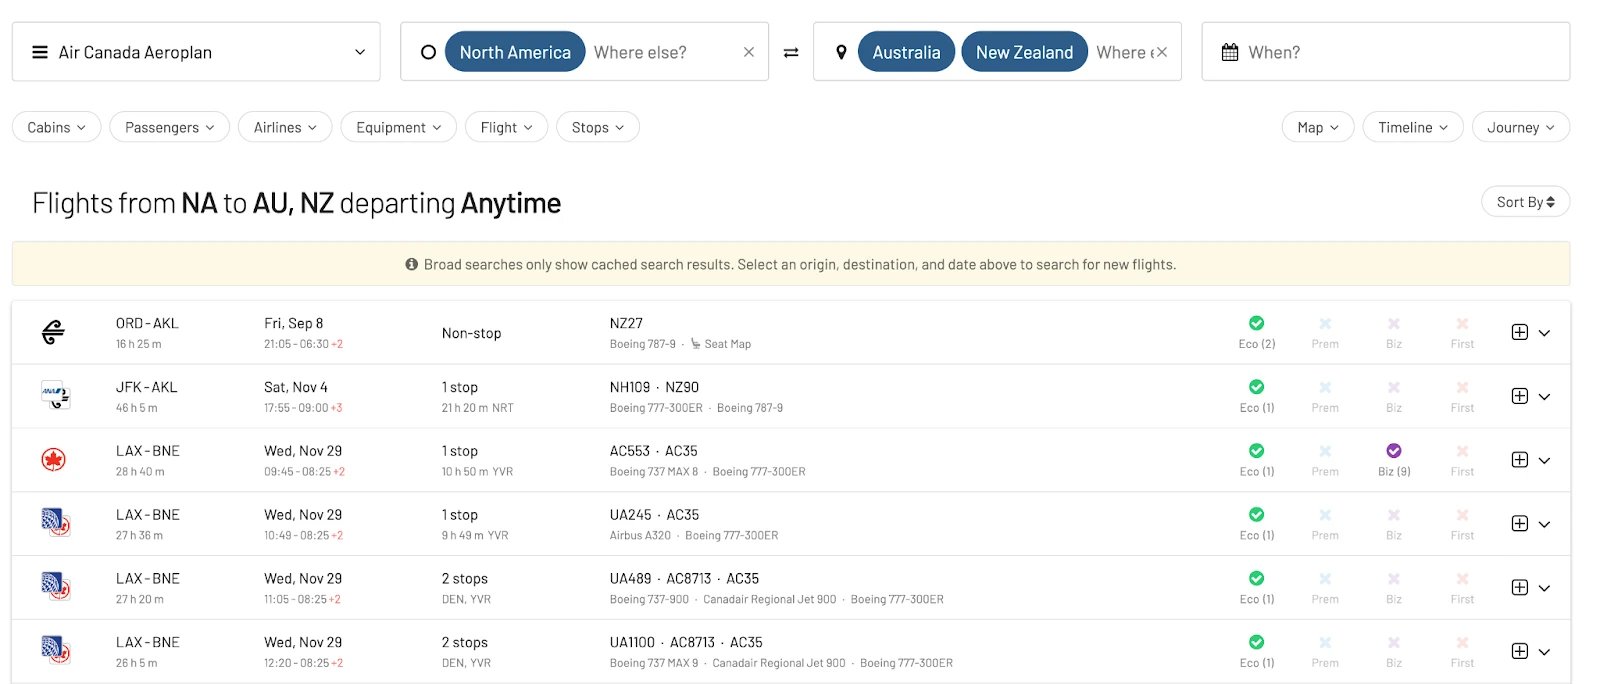The height and width of the screenshot is (684, 1600).
Task: Click the Sort By button
Action: [1526, 201]
